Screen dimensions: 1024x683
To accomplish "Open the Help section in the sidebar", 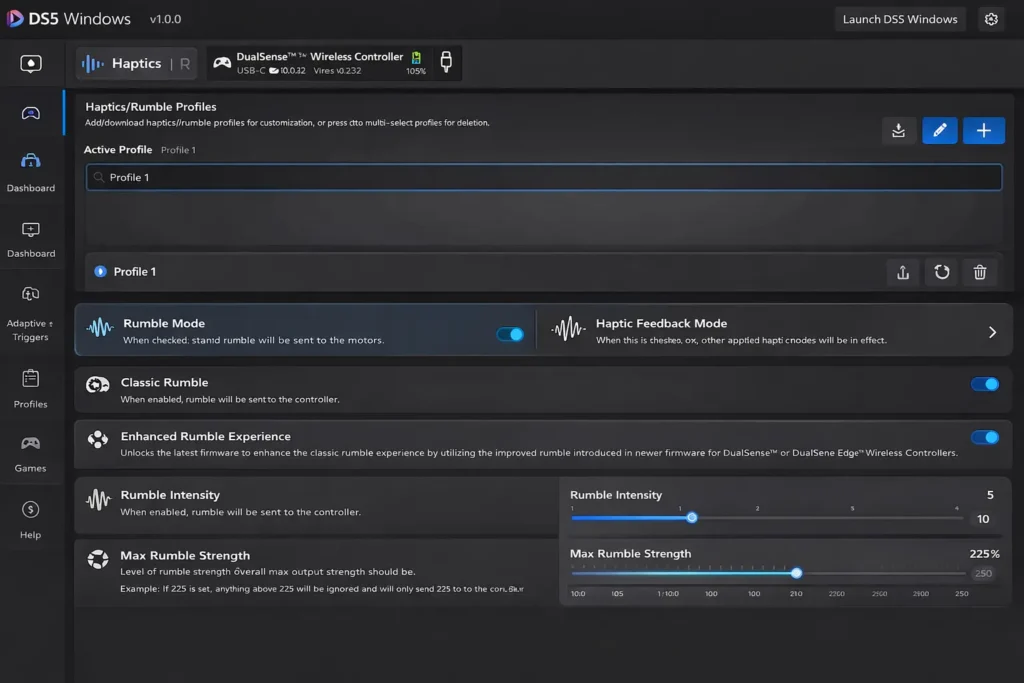I will pyautogui.click(x=31, y=519).
